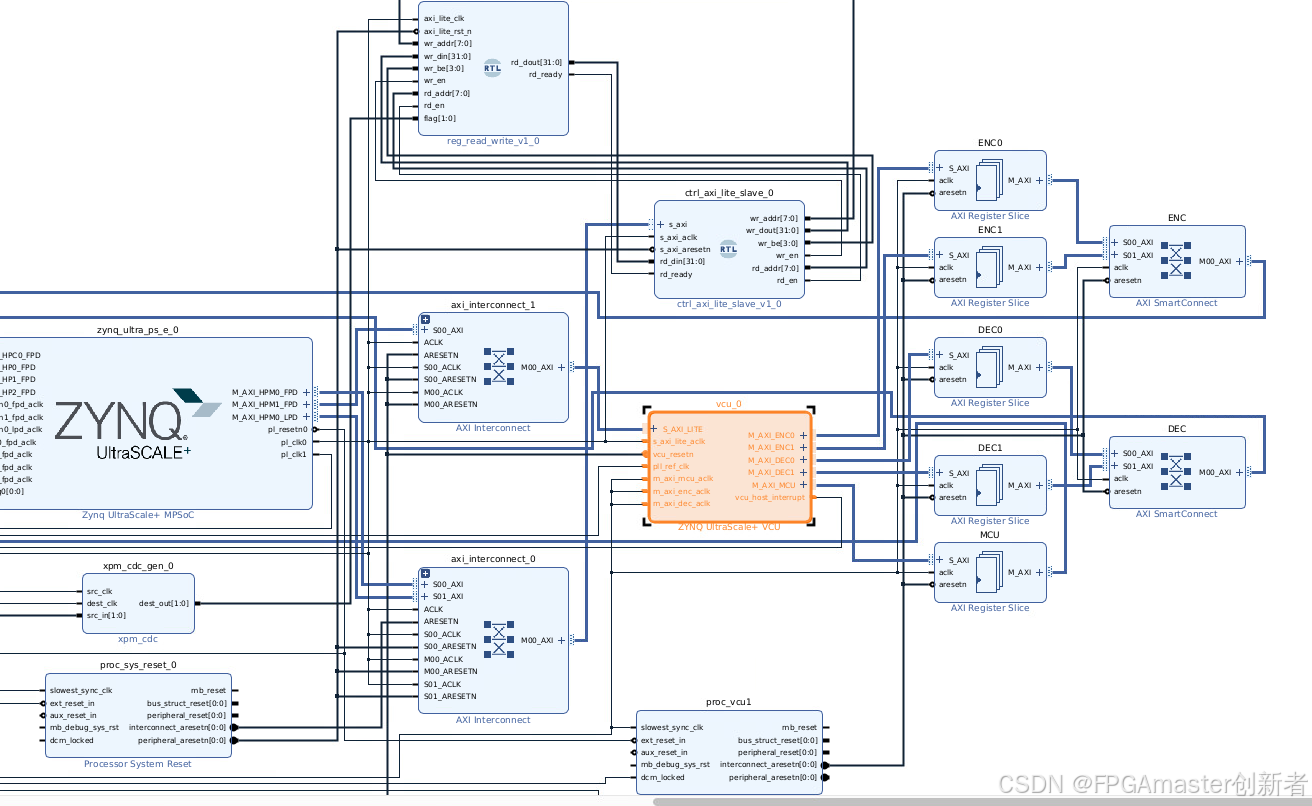The height and width of the screenshot is (806, 1312).
Task: Expand S_AXI interface on ENC0 block
Action: point(941,168)
